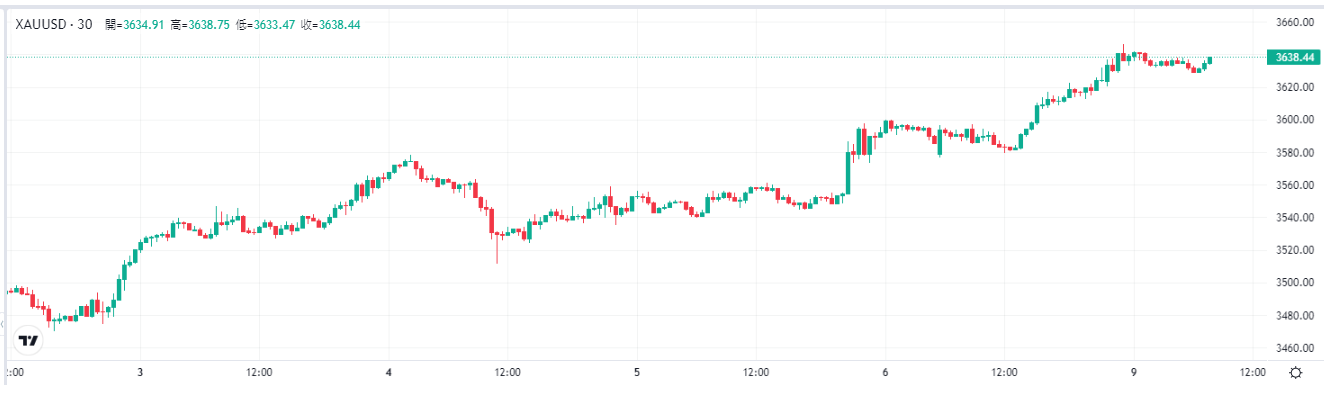This screenshot has width=1324, height=398.
Task: Click the 3460.00 price axis label
Action: [x=1295, y=348]
